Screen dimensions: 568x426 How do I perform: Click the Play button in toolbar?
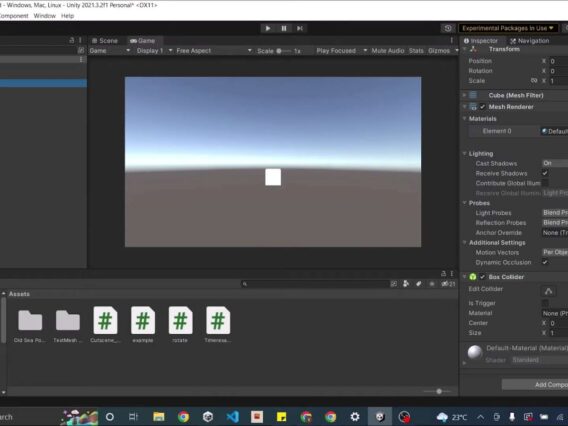[x=268, y=28]
